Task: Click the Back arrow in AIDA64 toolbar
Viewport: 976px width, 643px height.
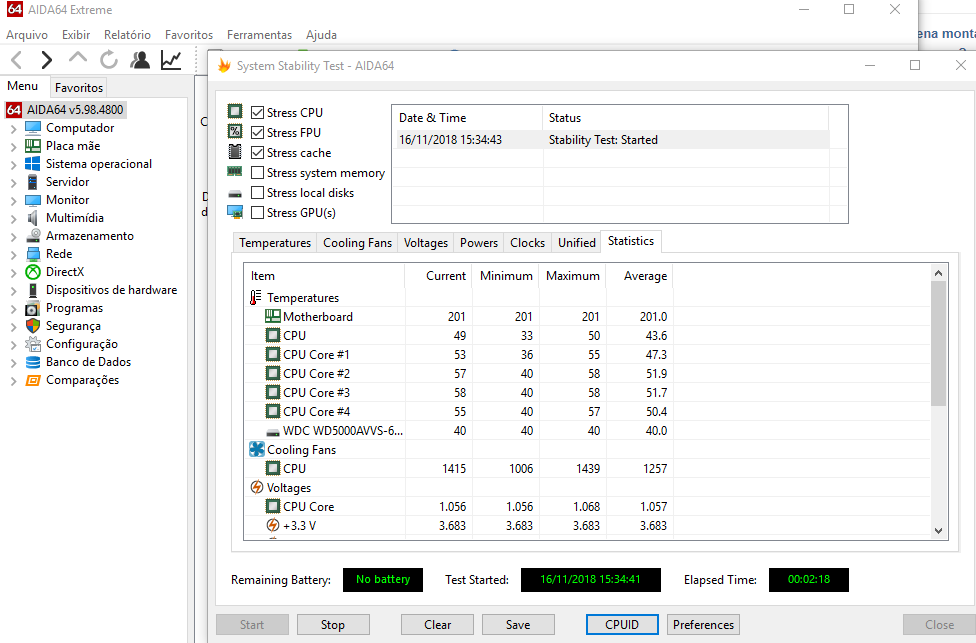Action: tap(17, 60)
